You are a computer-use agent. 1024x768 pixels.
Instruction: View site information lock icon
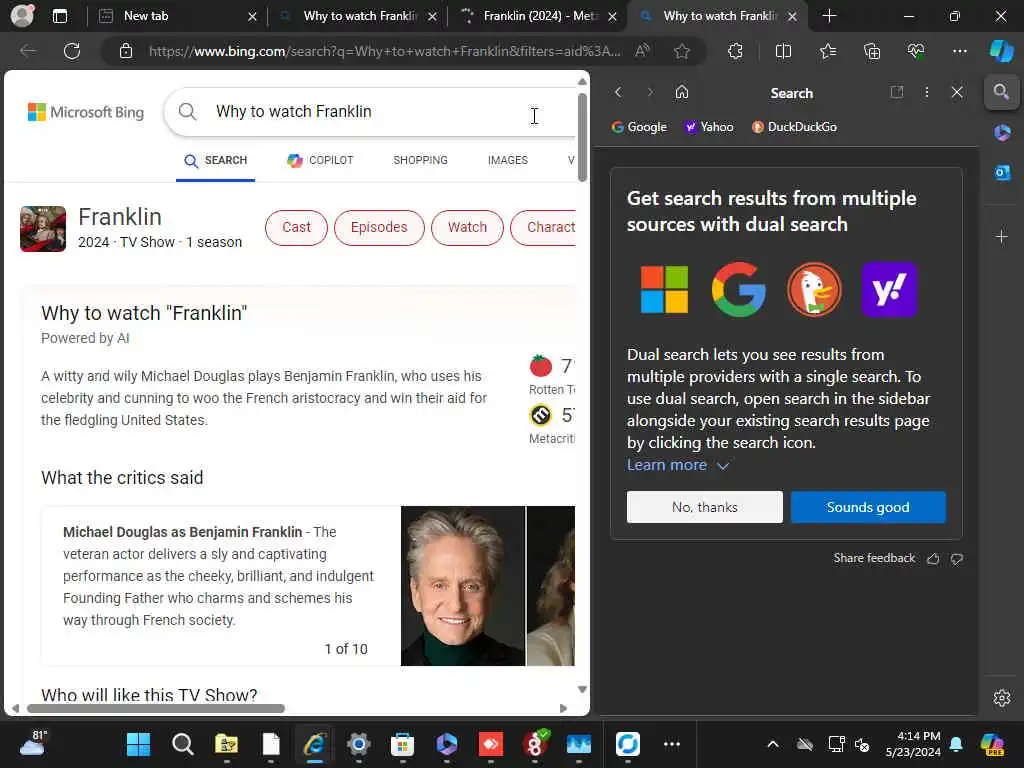click(126, 51)
